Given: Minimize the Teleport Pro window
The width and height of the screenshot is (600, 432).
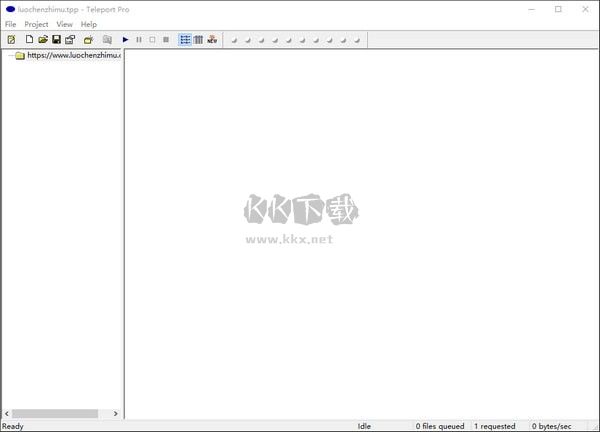Looking at the screenshot, I should point(532,9).
